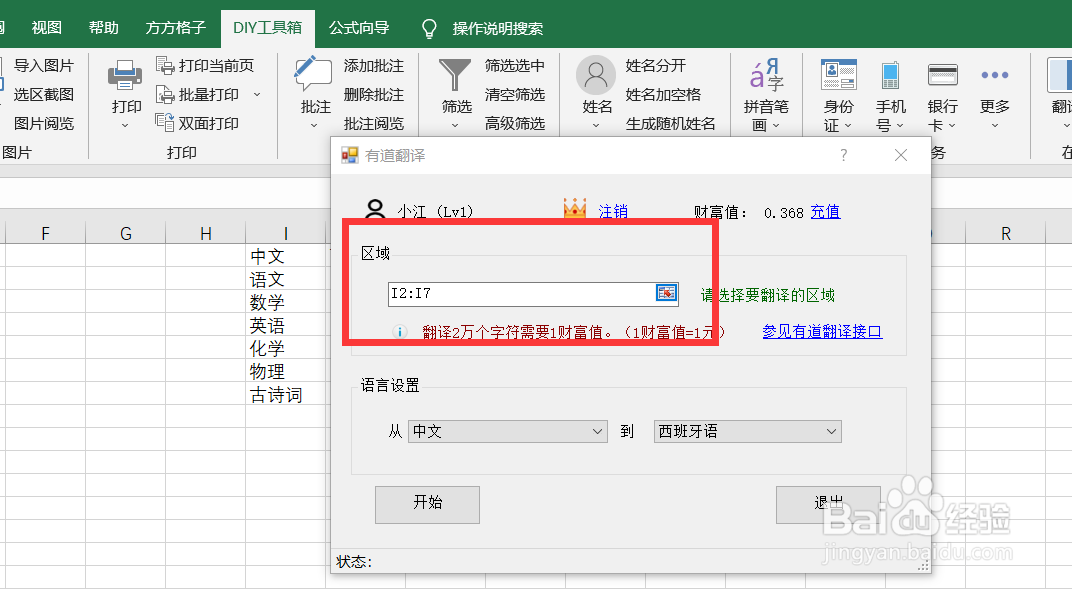Click the More (更多) dots icon
The width and height of the screenshot is (1072, 589).
click(x=994, y=74)
